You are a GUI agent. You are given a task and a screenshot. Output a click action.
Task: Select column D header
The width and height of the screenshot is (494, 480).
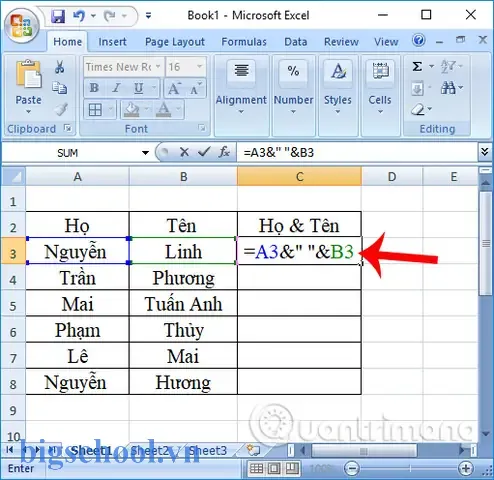392,177
